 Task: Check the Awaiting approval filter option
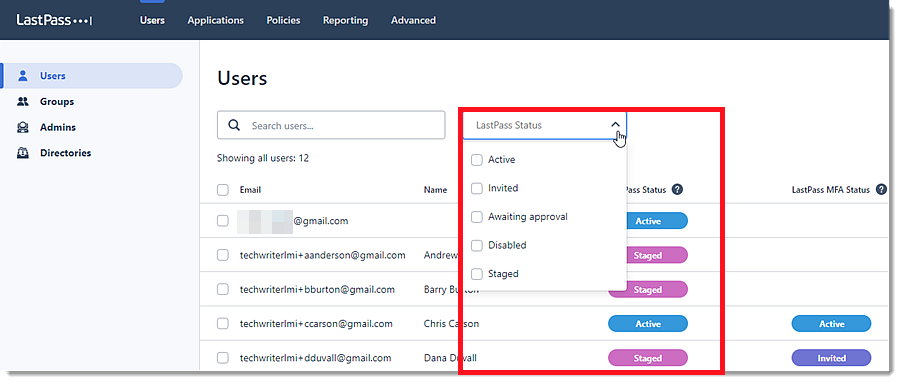[x=476, y=217]
